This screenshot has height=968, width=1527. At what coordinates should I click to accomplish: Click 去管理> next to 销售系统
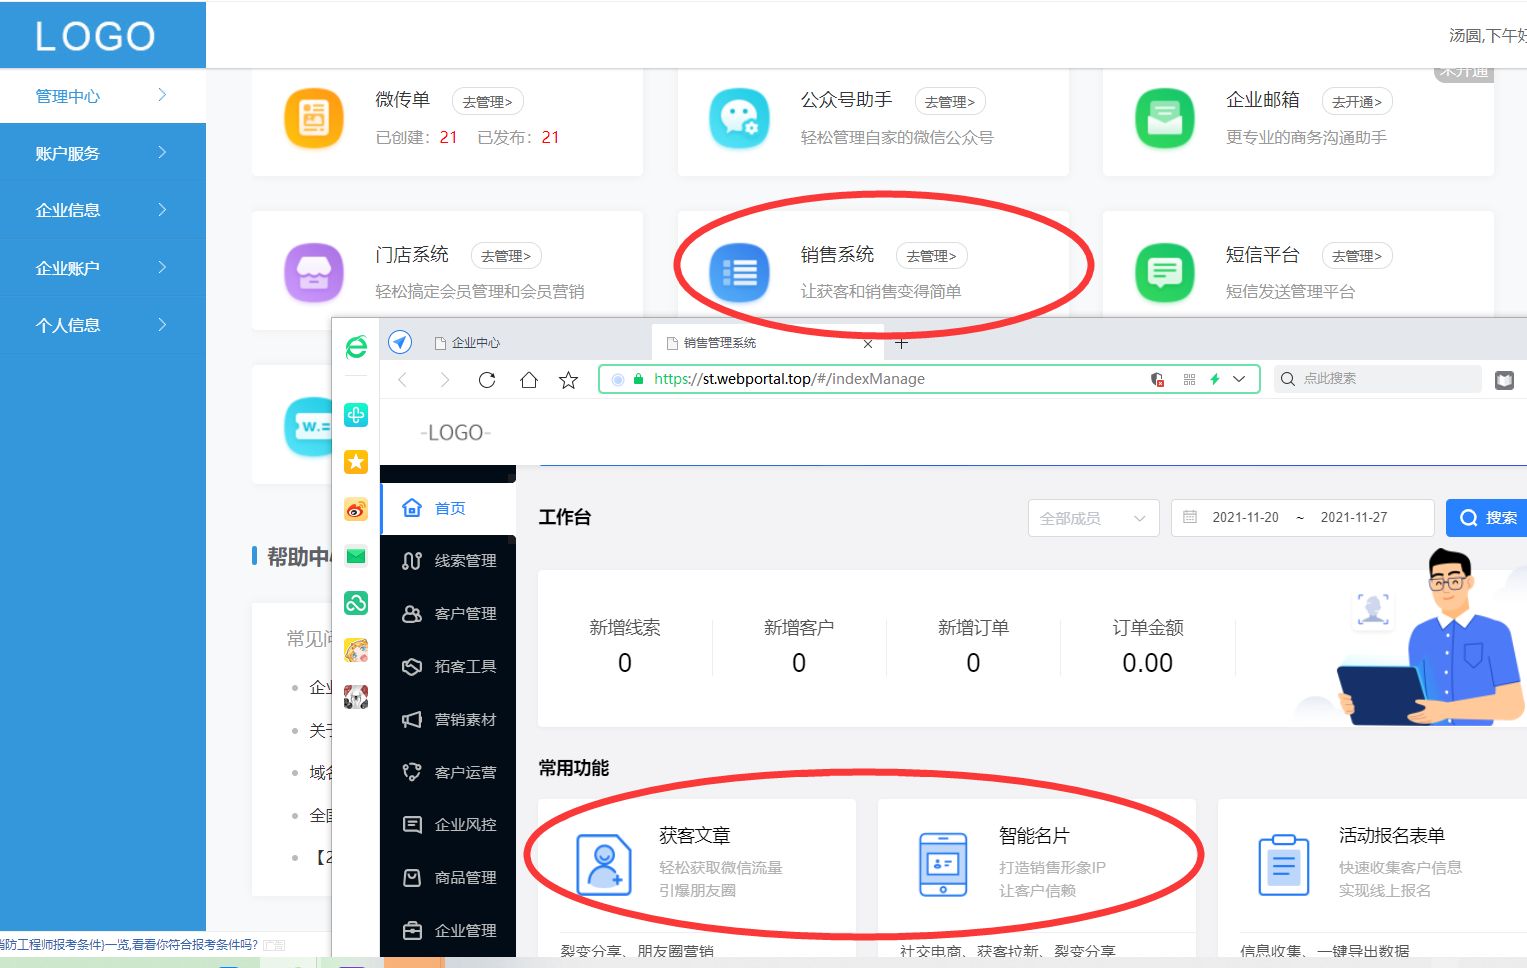pyautogui.click(x=931, y=256)
